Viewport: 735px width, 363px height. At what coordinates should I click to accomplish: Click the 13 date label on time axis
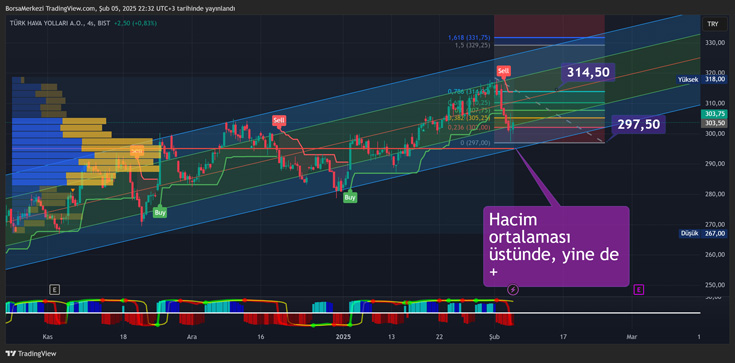coord(392,336)
